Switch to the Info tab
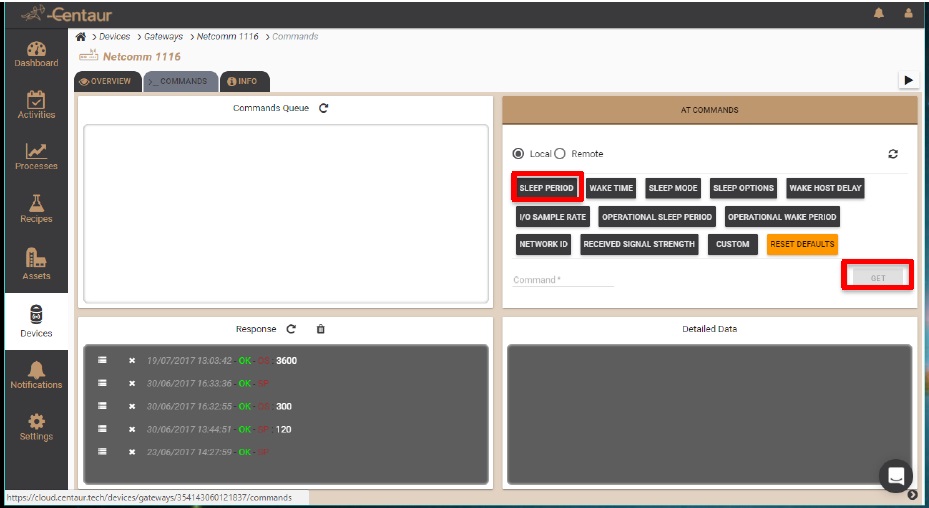The width and height of the screenshot is (929, 508). point(243,82)
